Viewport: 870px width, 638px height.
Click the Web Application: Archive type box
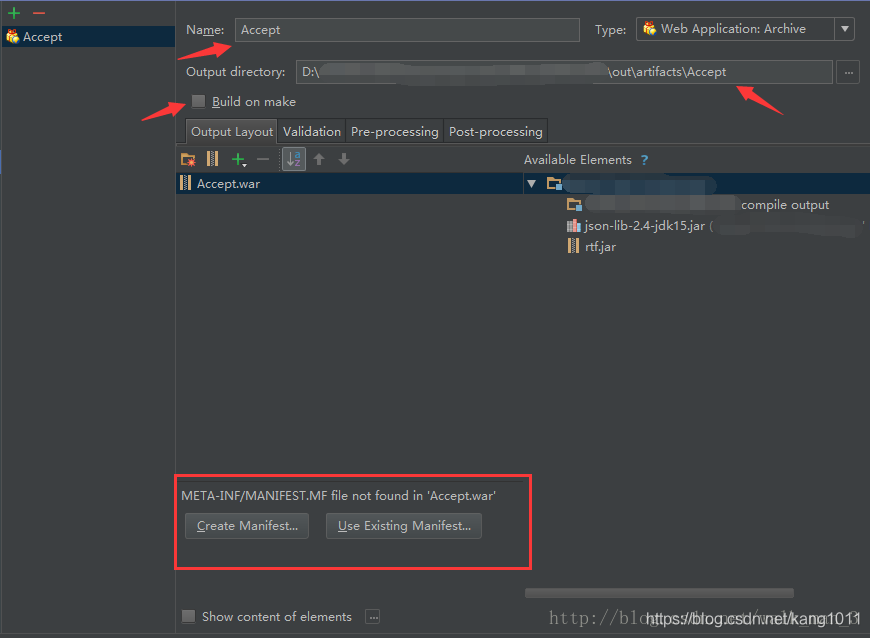coord(735,29)
